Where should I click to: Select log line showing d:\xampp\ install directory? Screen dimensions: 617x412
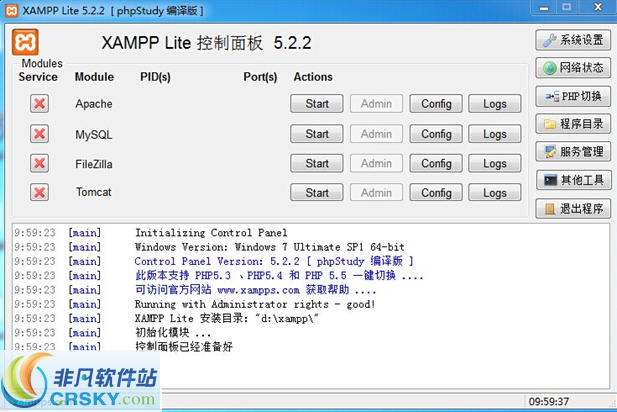227,318
